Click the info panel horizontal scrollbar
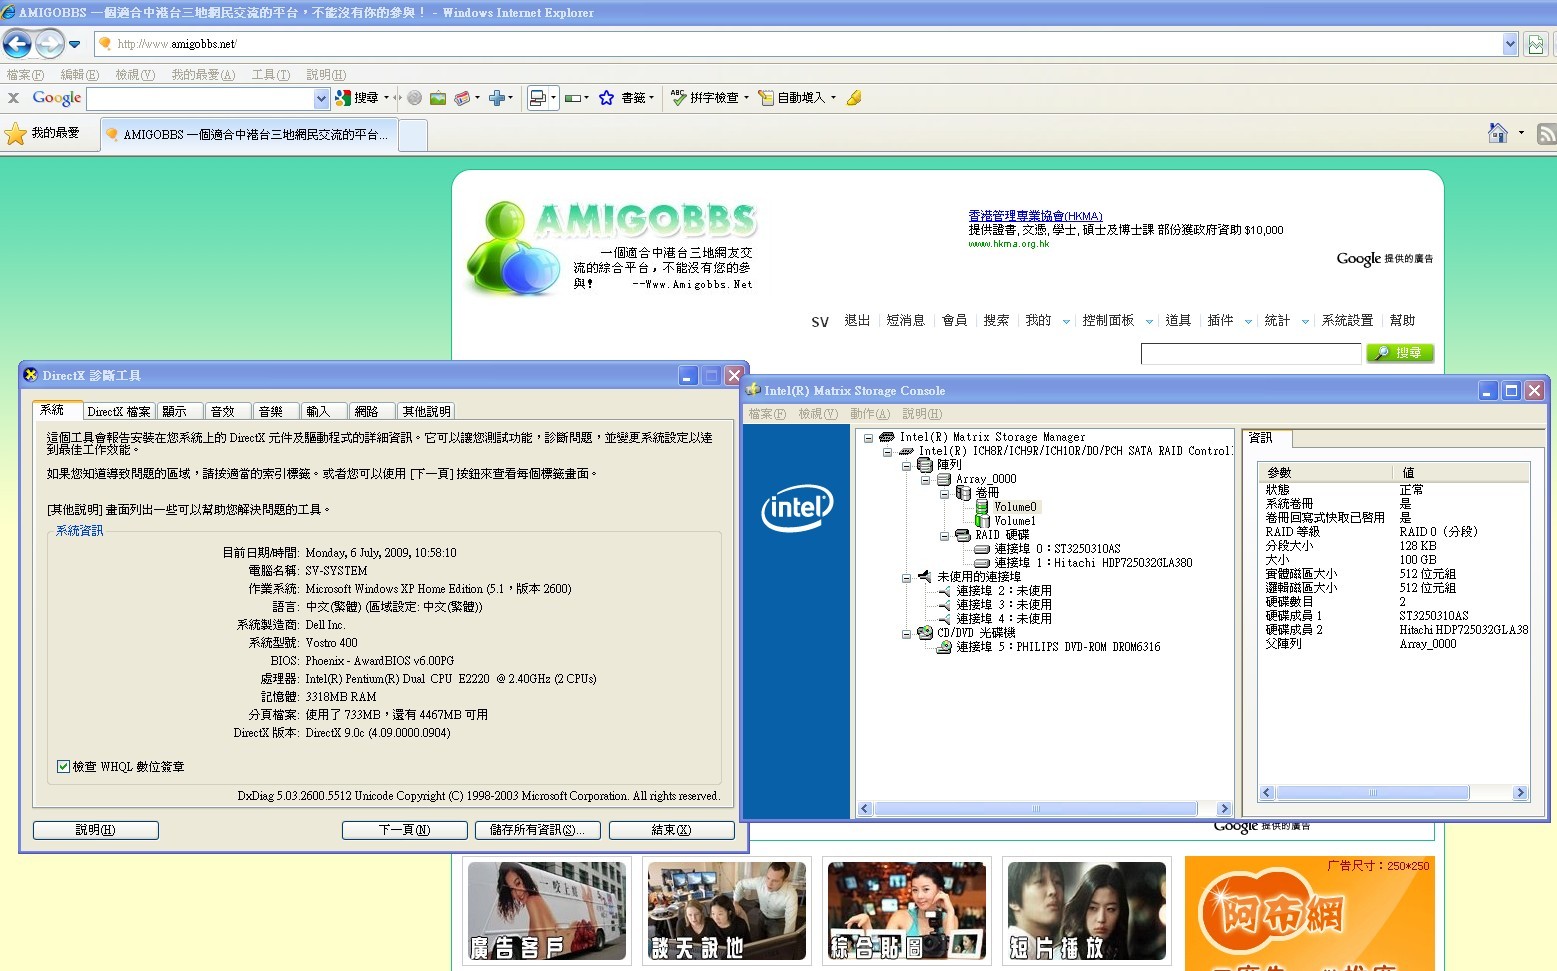The height and width of the screenshot is (971, 1557). [1372, 793]
